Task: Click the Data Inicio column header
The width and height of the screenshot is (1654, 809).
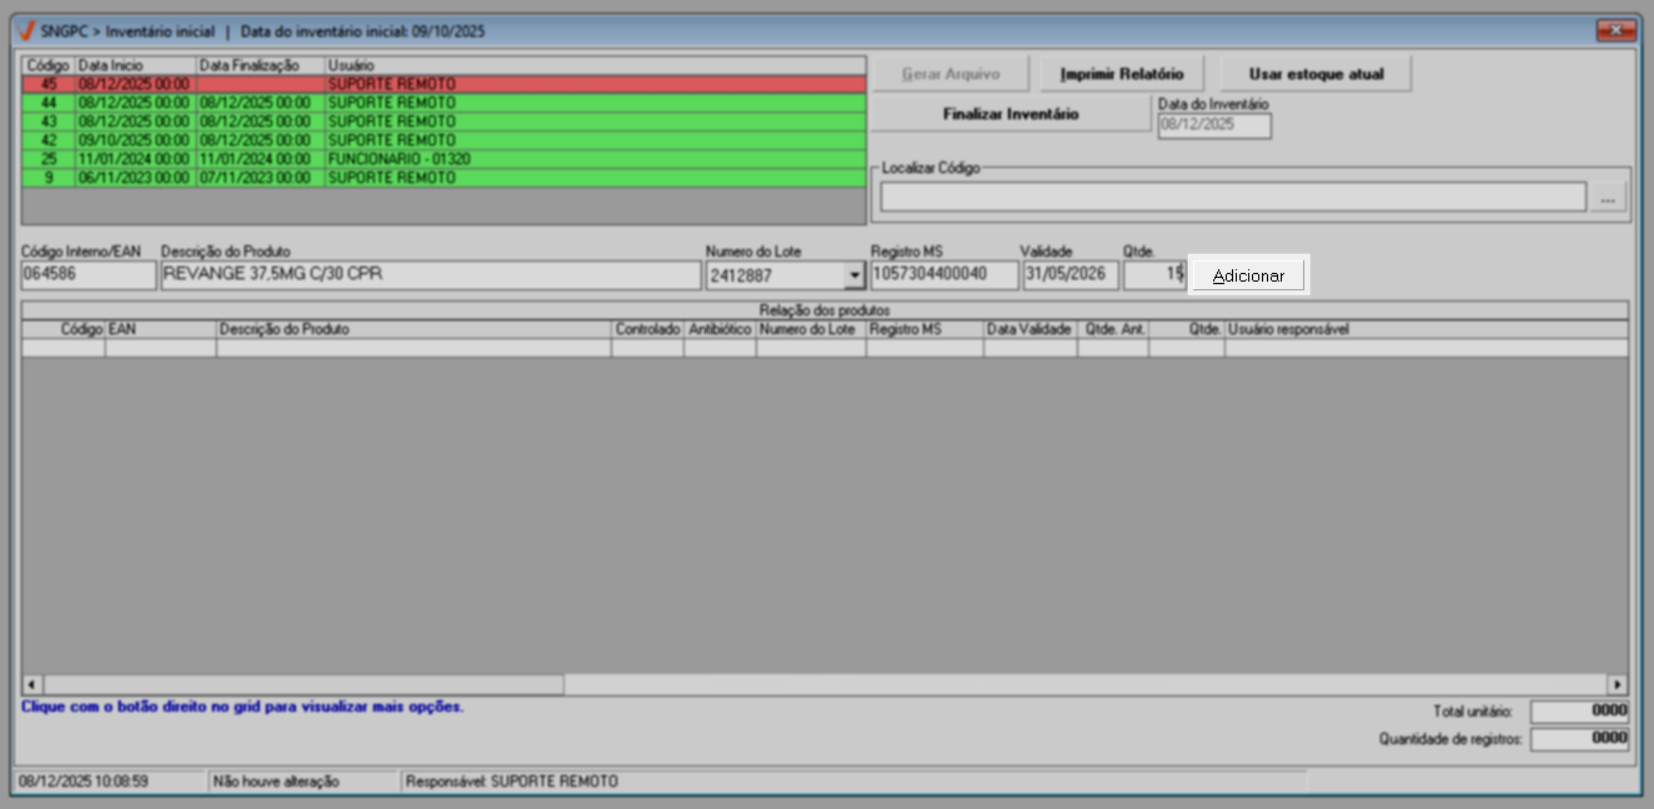Action: [x=135, y=66]
